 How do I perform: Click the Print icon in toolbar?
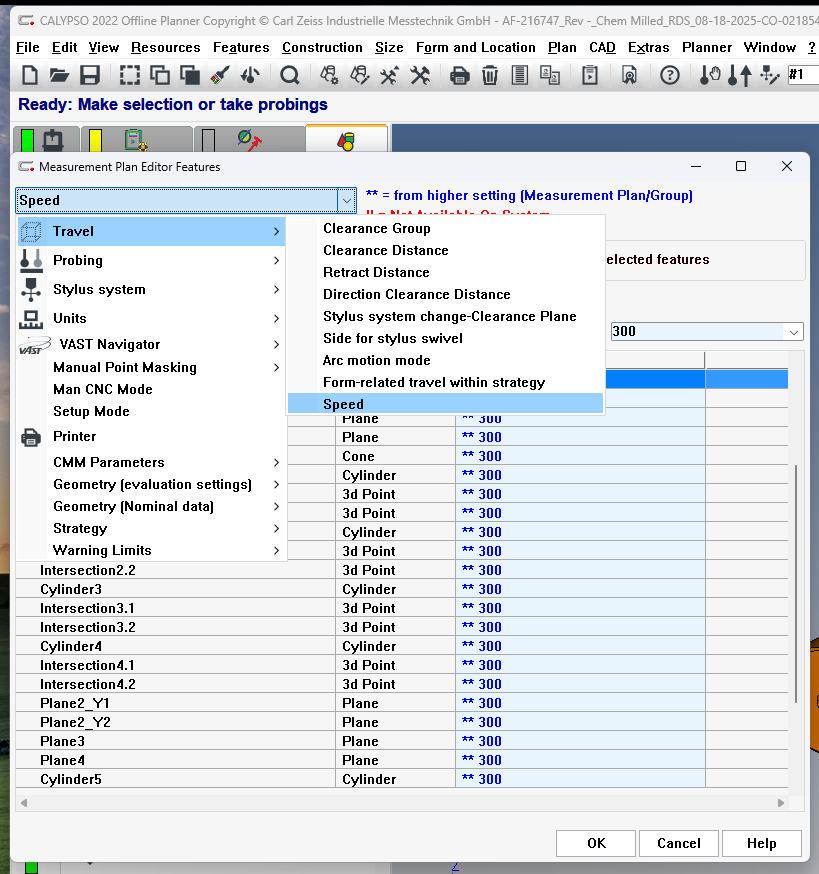tap(459, 75)
